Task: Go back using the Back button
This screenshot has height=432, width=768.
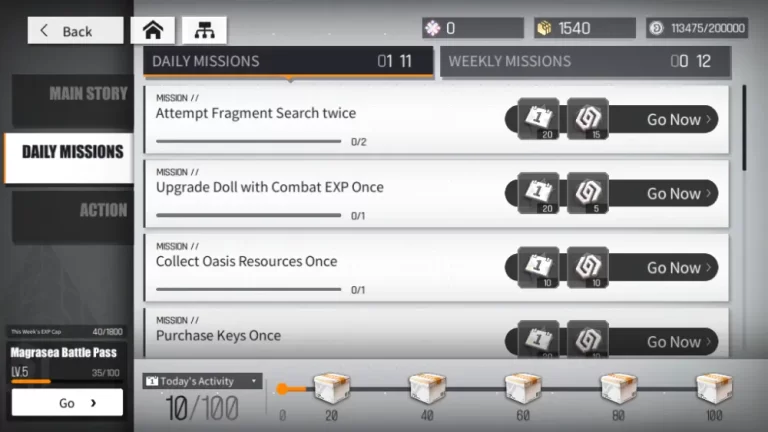Action: (x=75, y=30)
